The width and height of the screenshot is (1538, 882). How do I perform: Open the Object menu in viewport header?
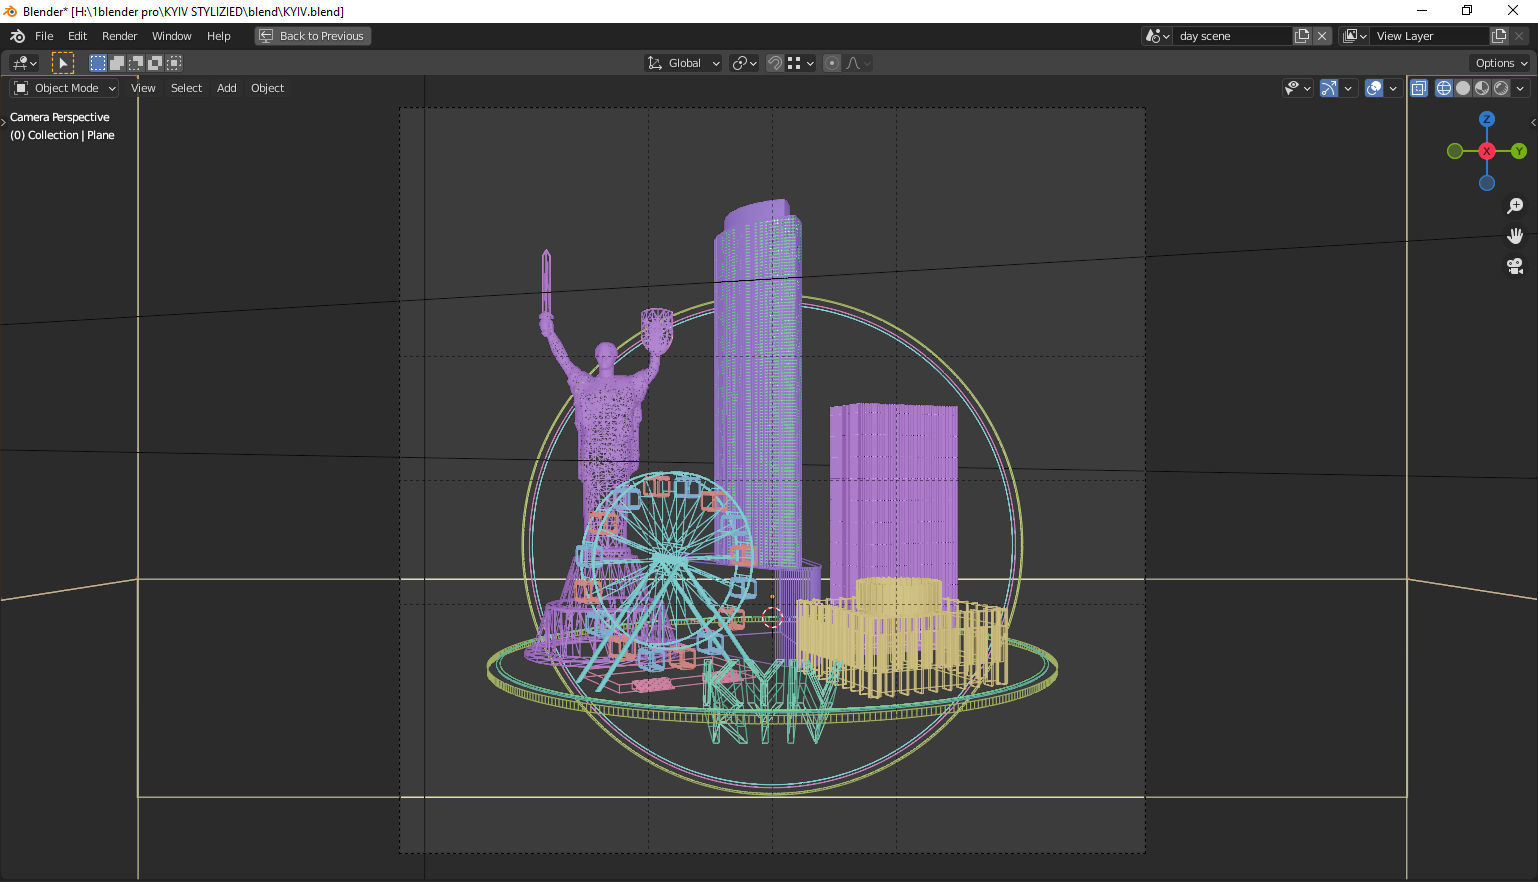(267, 88)
